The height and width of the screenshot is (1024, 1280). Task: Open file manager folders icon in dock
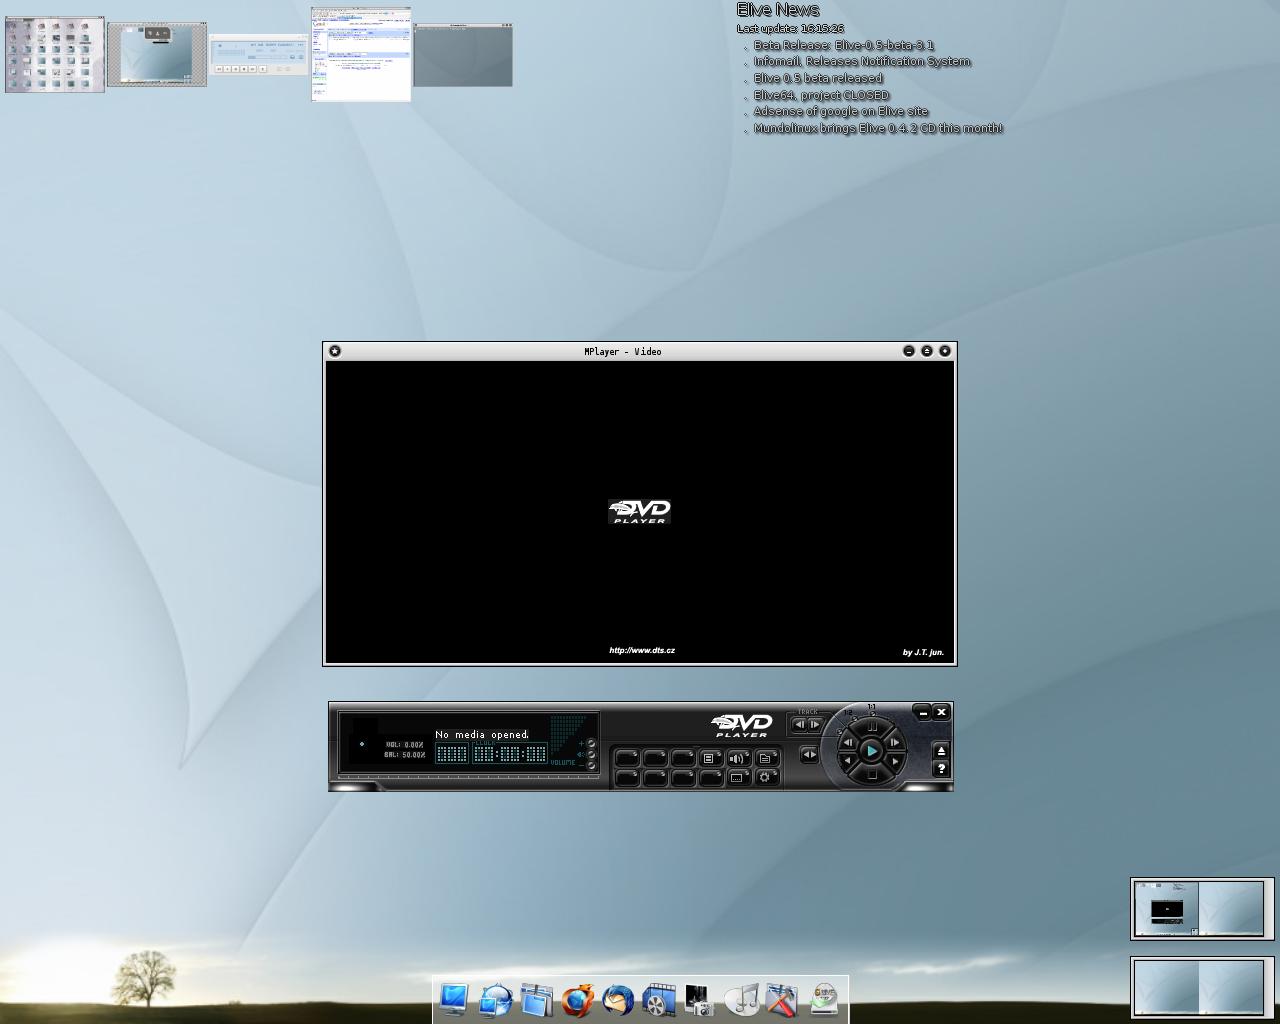pyautogui.click(x=536, y=999)
